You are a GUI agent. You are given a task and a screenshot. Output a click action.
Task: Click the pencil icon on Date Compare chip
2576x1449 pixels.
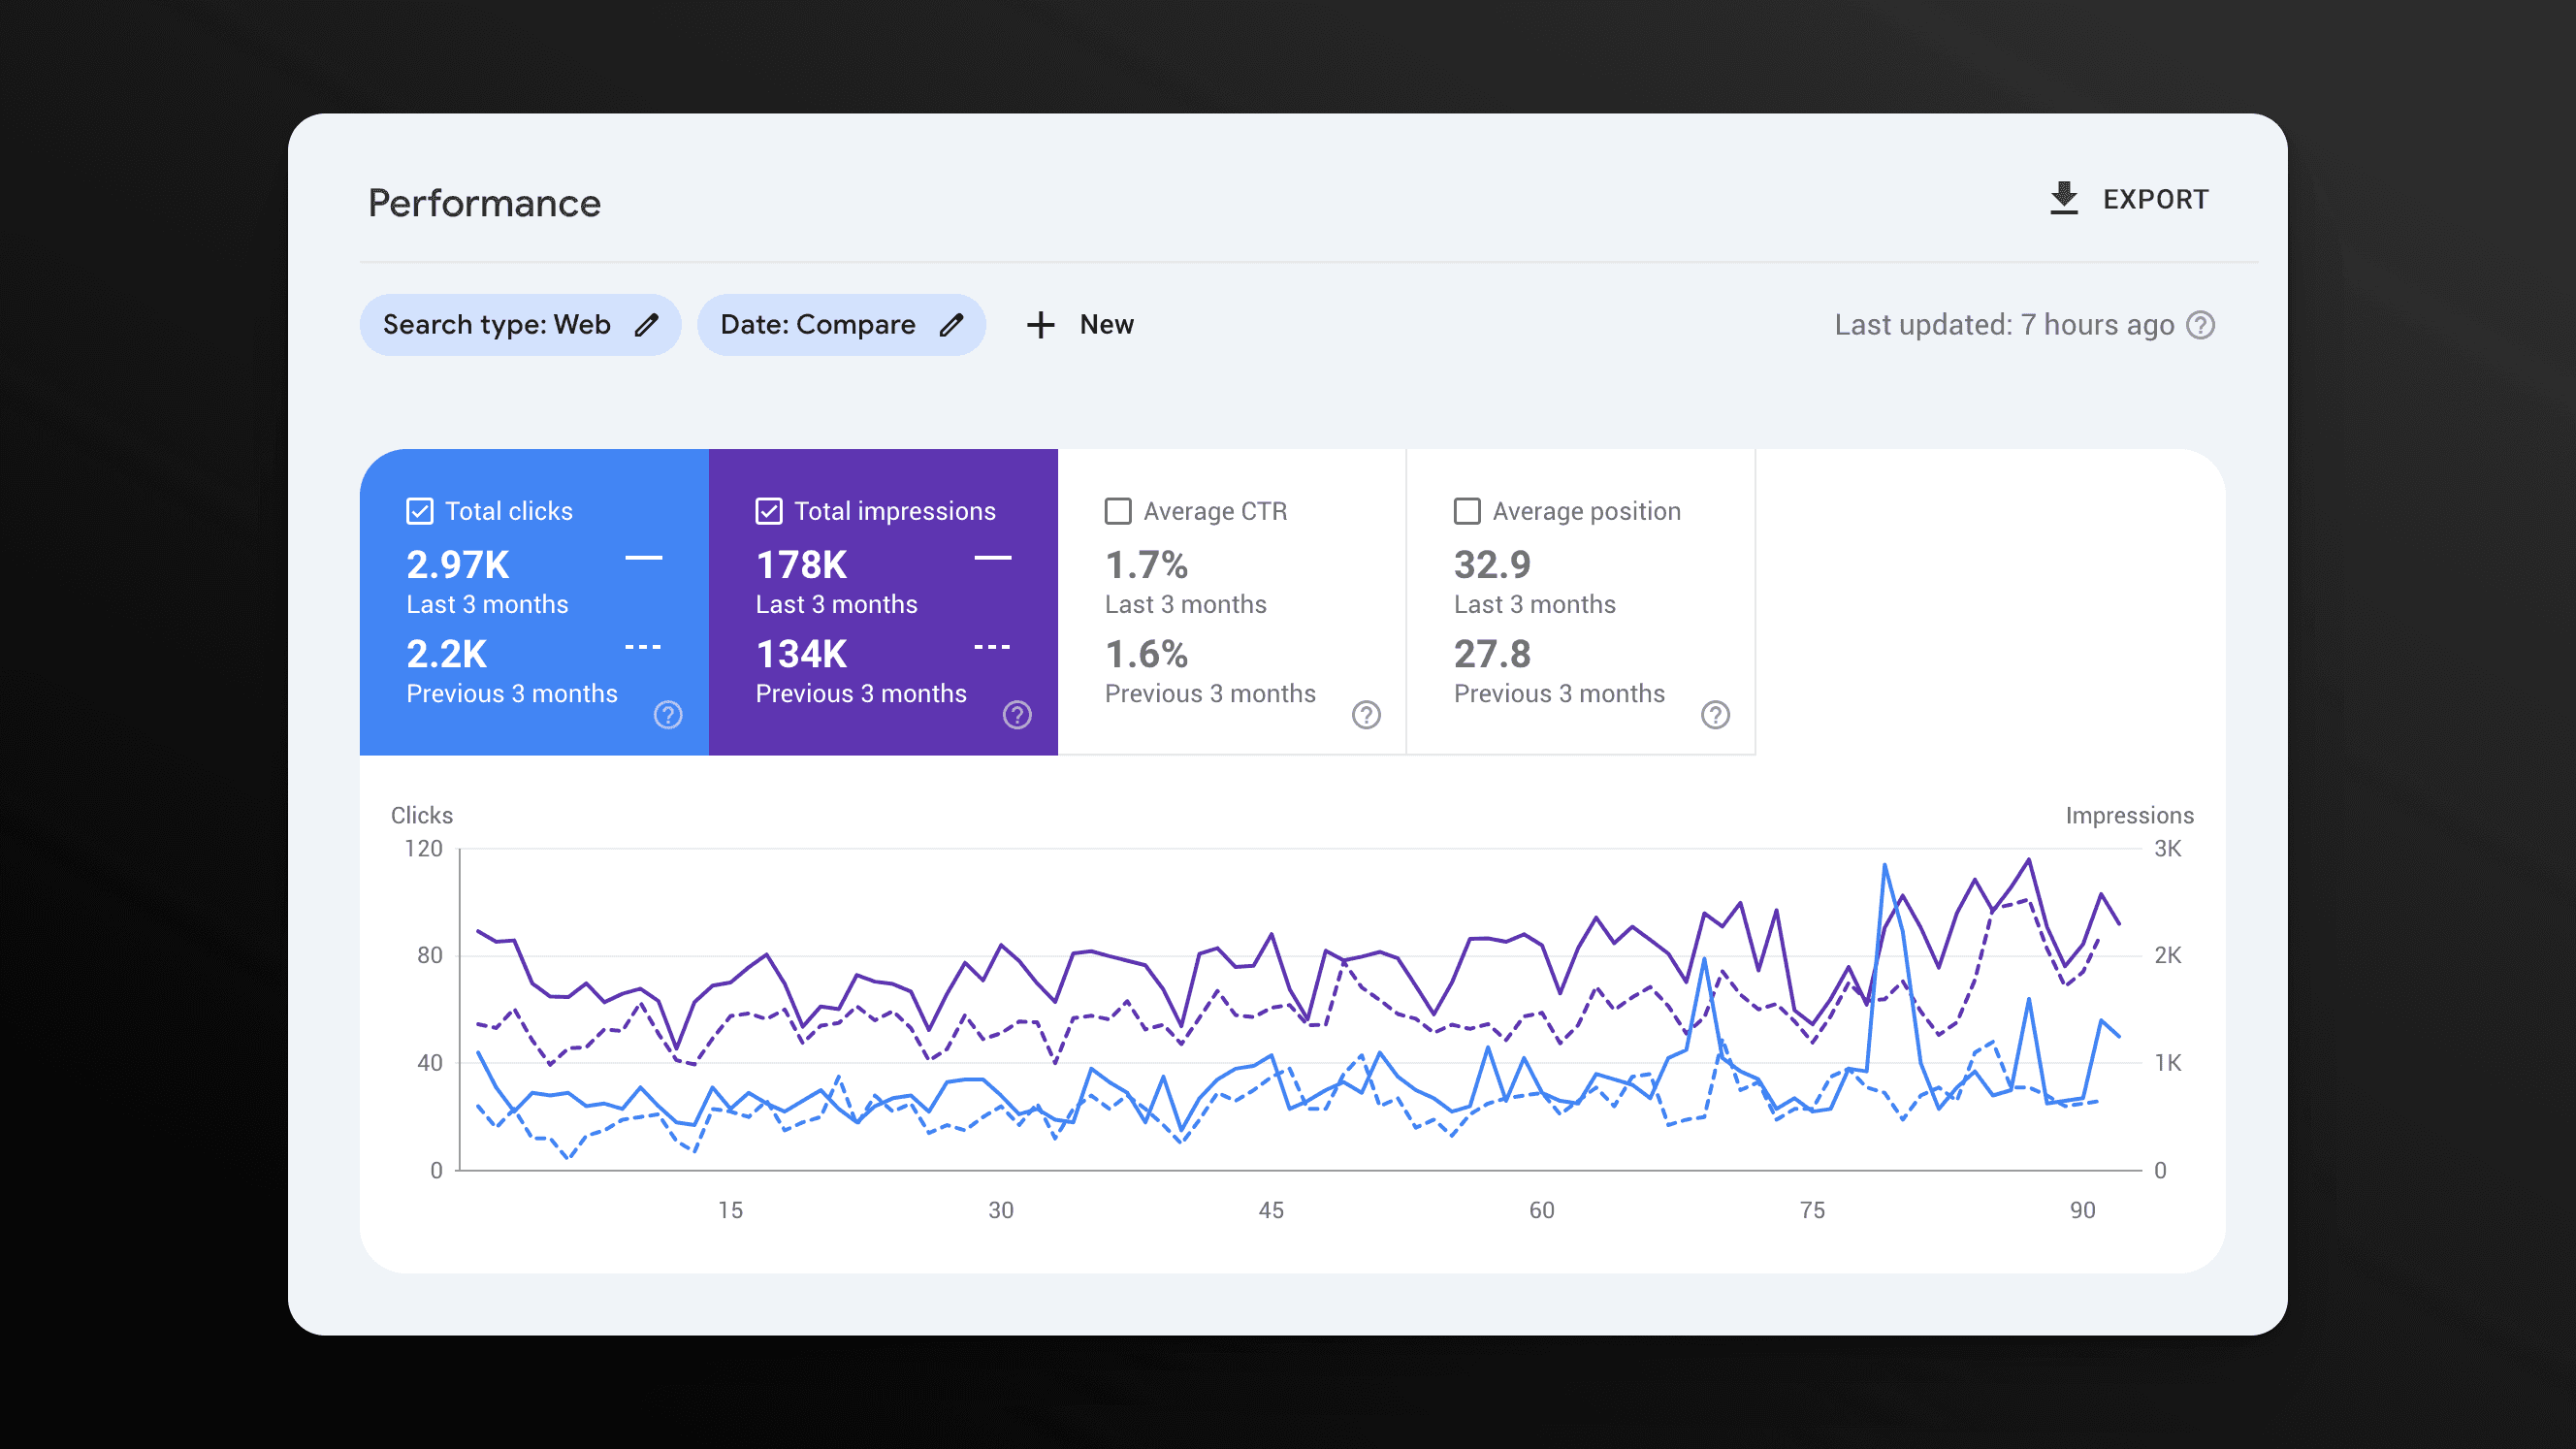(x=952, y=324)
